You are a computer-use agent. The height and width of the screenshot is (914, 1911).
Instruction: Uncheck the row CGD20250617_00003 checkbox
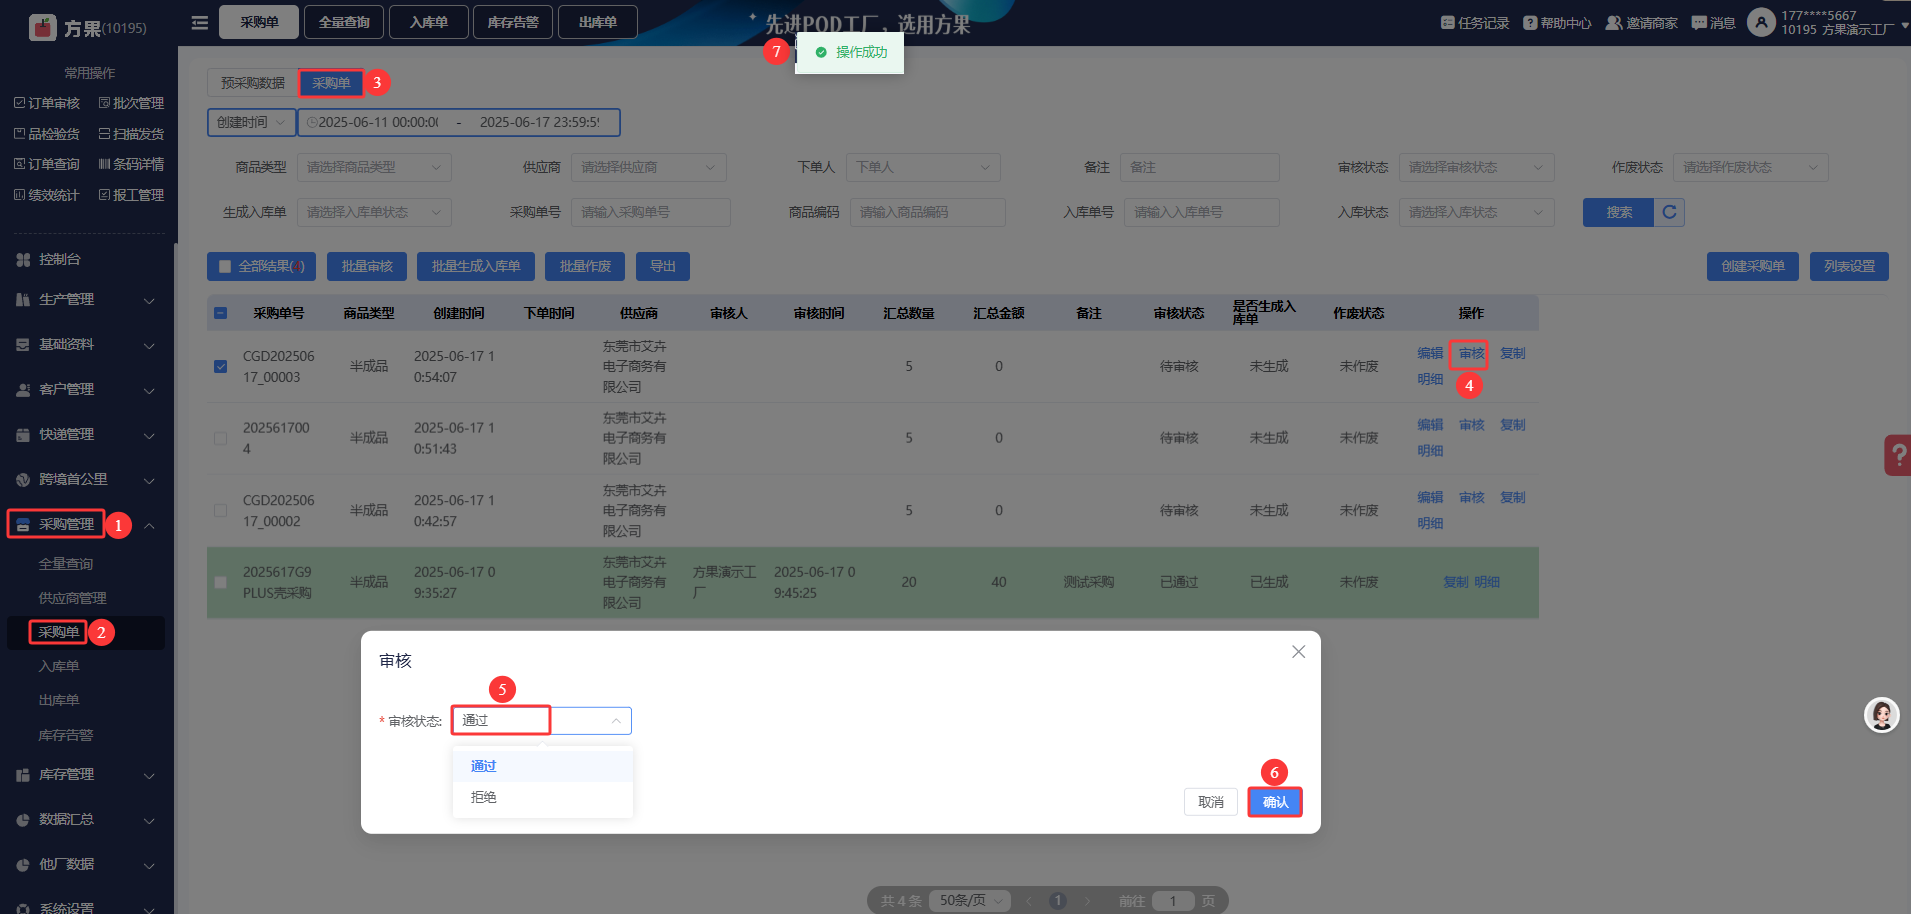click(x=221, y=366)
